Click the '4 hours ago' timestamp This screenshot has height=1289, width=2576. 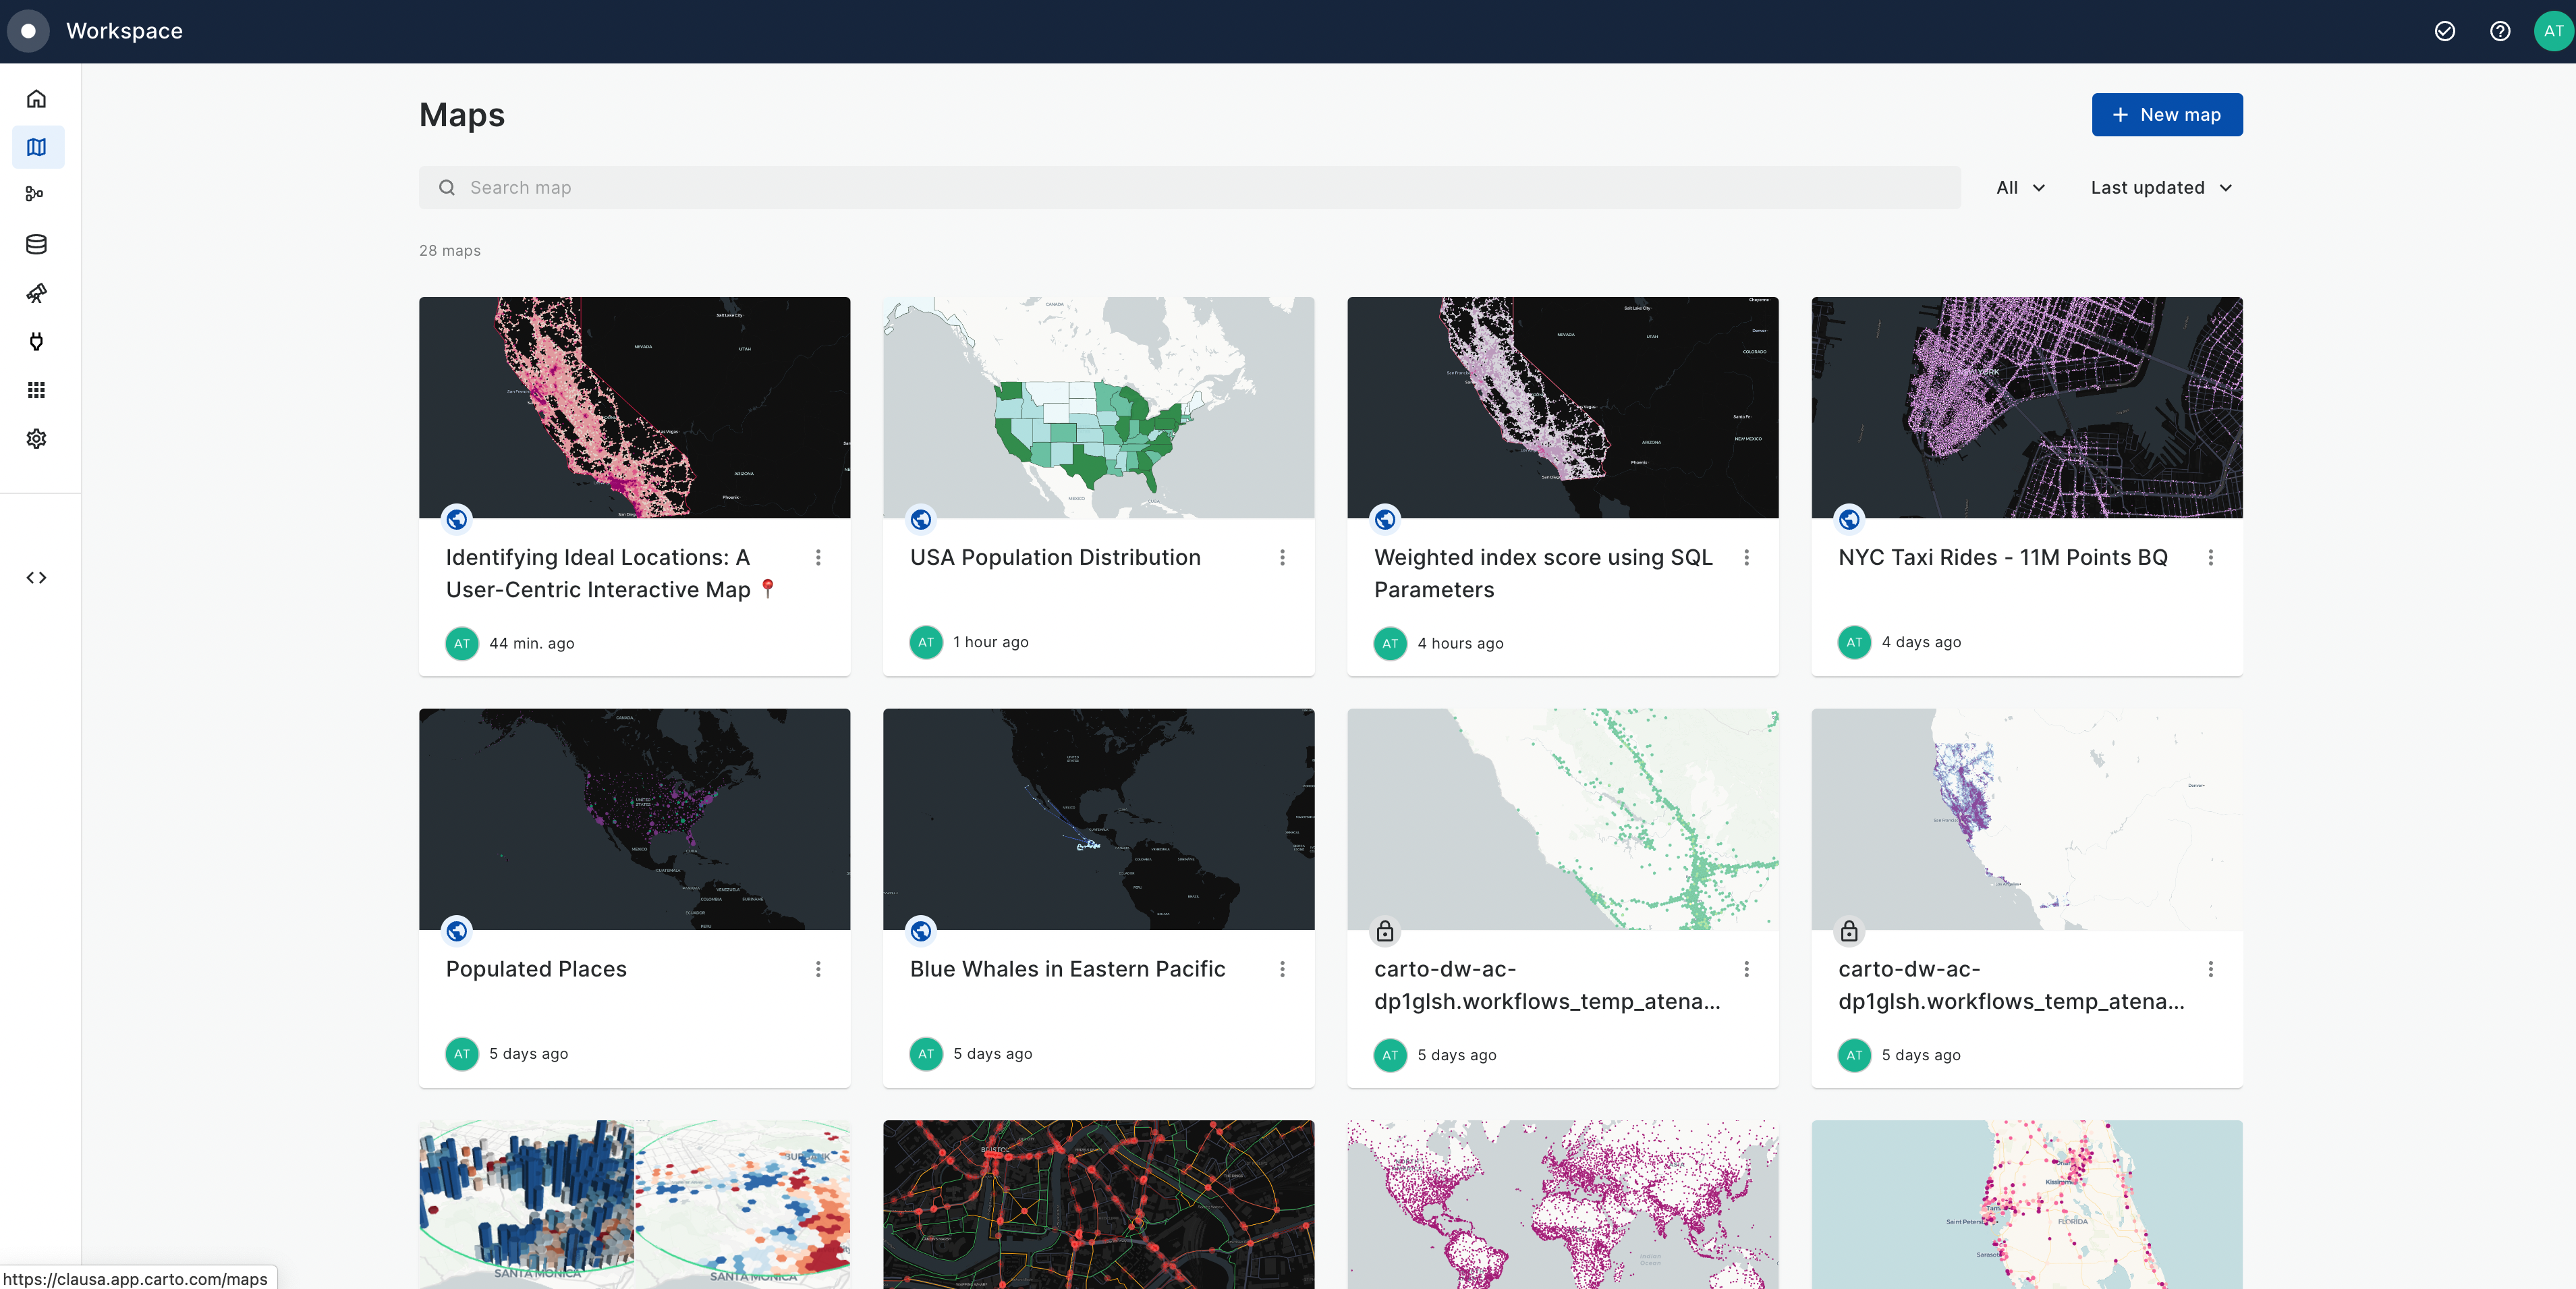coord(1460,643)
